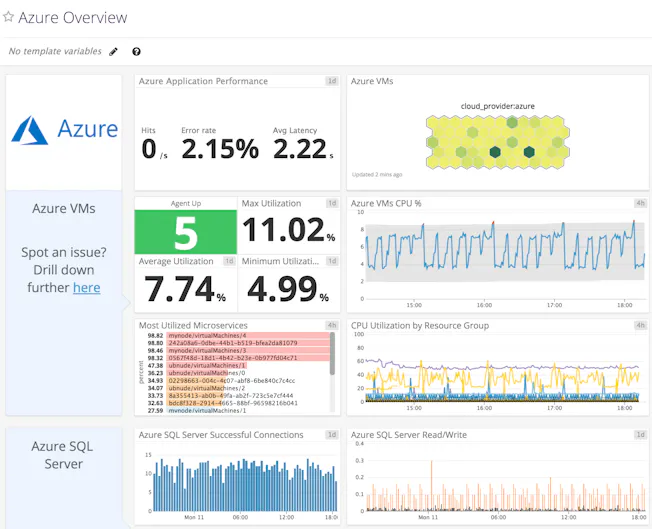Screen dimensions: 652x529
Task: Click the pencil icon to edit template variables
Action: (113, 52)
